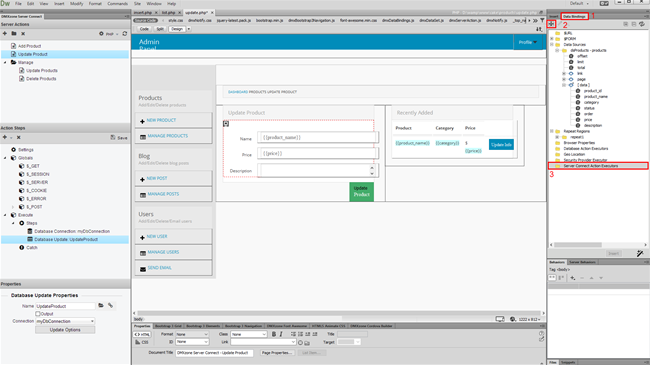Click the green Update Product button
The width and height of the screenshot is (650, 365).
click(x=361, y=191)
